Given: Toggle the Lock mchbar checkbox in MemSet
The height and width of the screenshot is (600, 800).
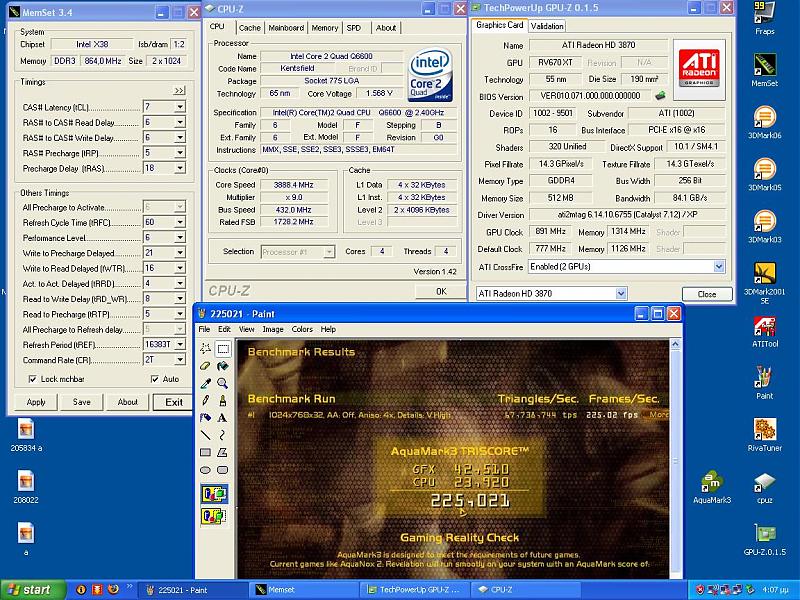Looking at the screenshot, I should [33, 379].
